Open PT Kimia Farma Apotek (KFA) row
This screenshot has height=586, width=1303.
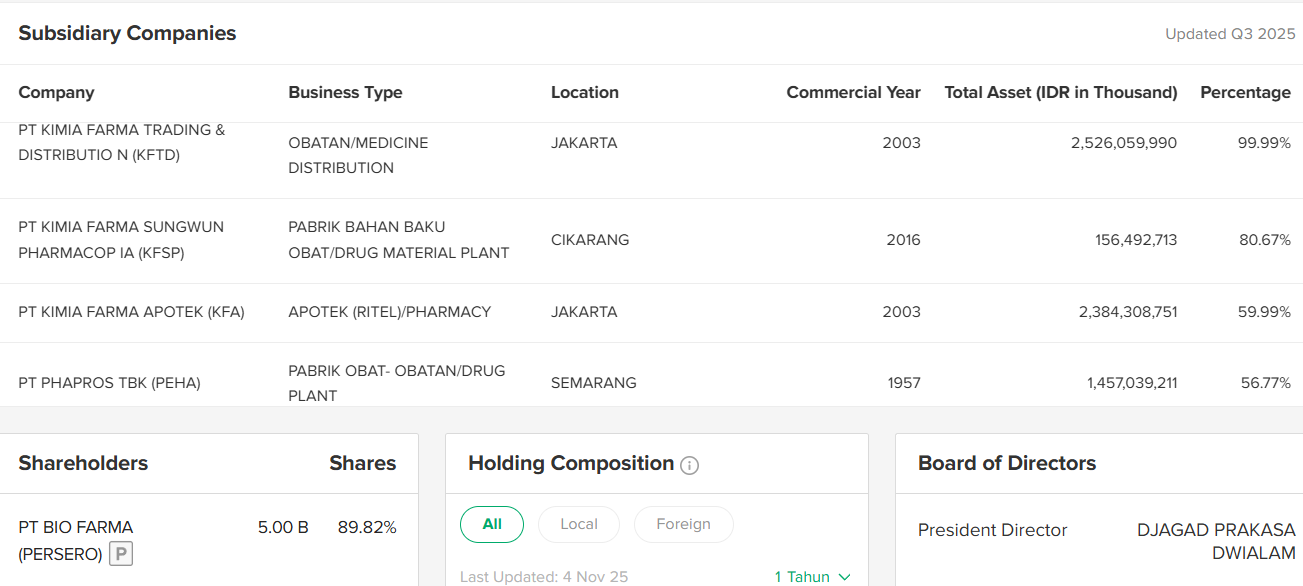click(131, 312)
